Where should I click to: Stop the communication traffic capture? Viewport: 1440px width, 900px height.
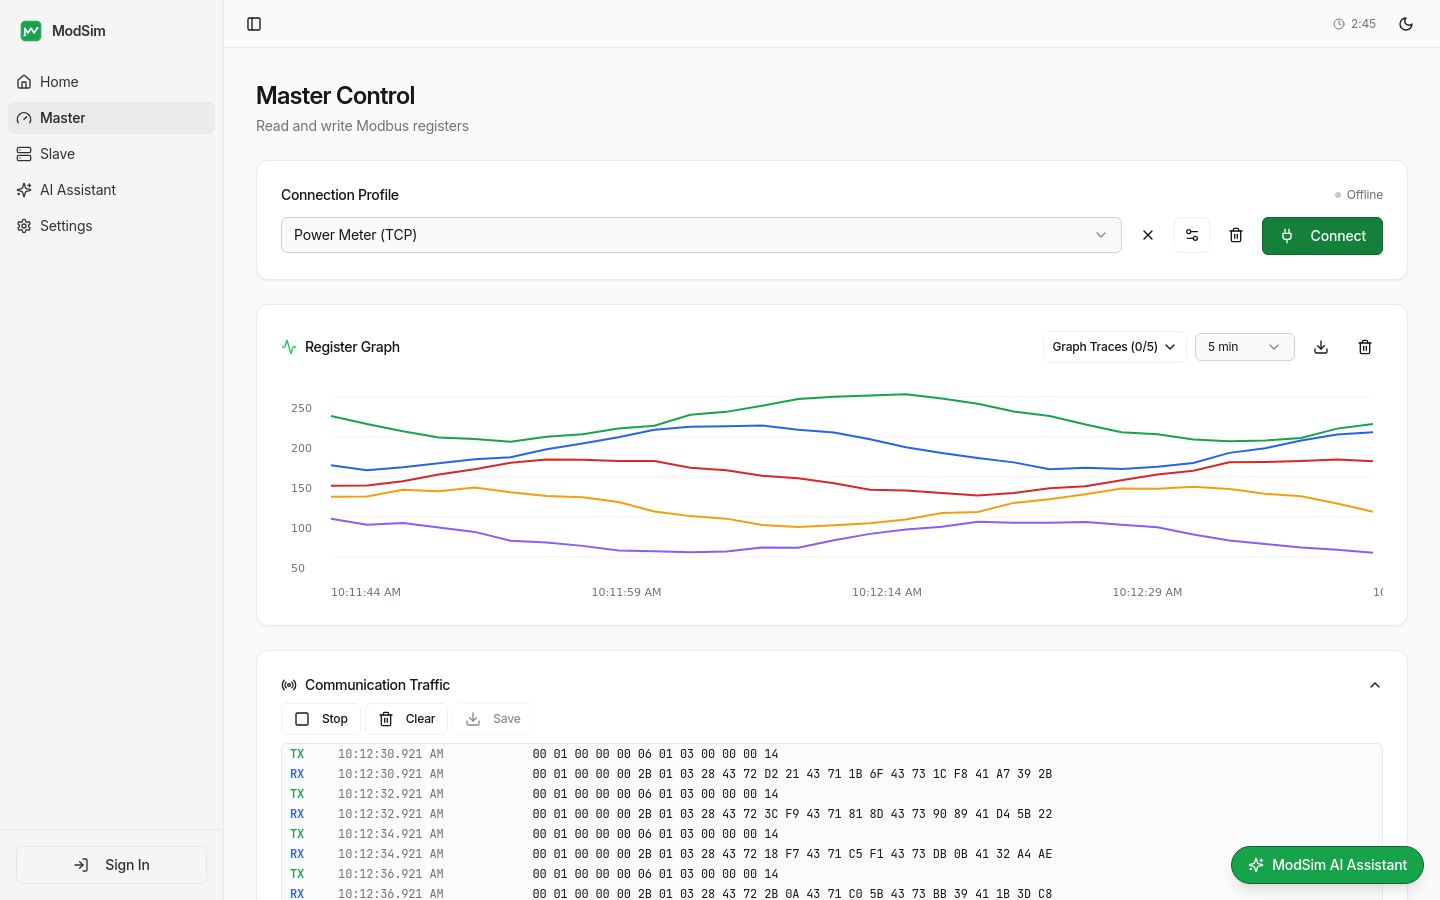[x=321, y=719]
